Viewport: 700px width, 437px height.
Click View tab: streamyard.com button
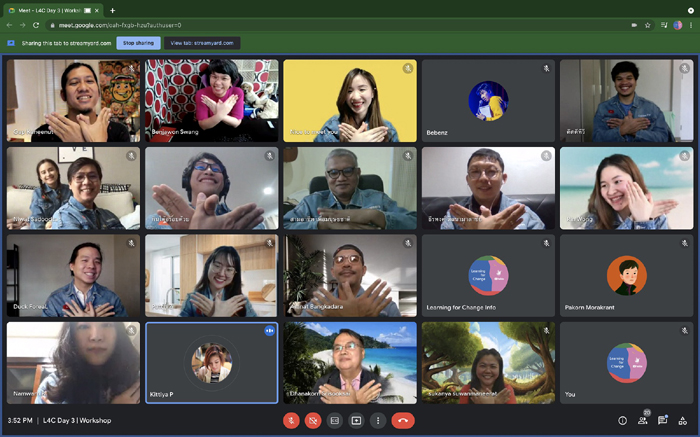pyautogui.click(x=202, y=43)
